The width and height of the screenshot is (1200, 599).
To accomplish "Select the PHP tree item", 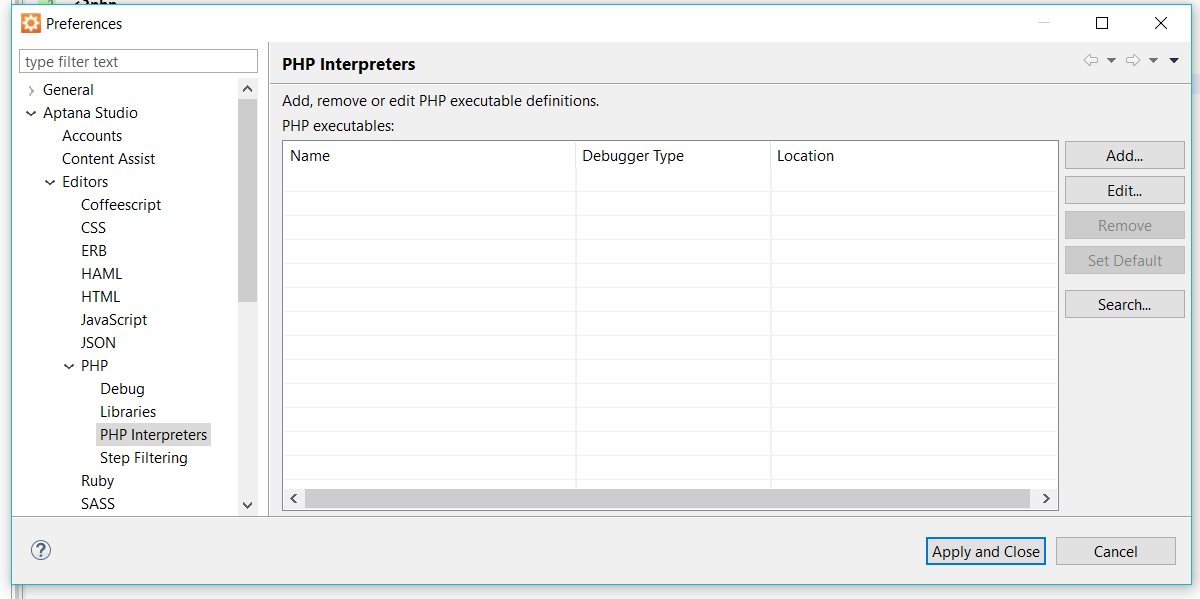I will pyautogui.click(x=94, y=366).
